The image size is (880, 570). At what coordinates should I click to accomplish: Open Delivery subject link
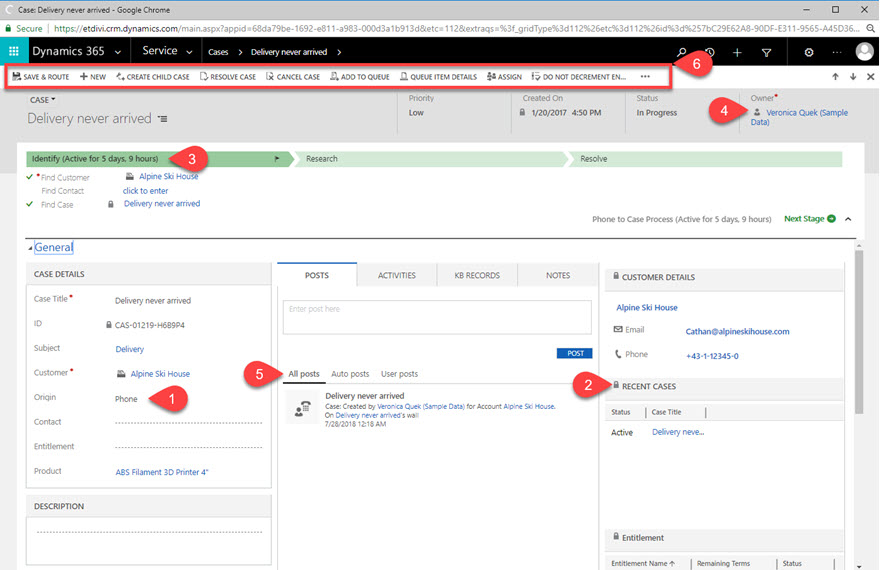(x=130, y=349)
